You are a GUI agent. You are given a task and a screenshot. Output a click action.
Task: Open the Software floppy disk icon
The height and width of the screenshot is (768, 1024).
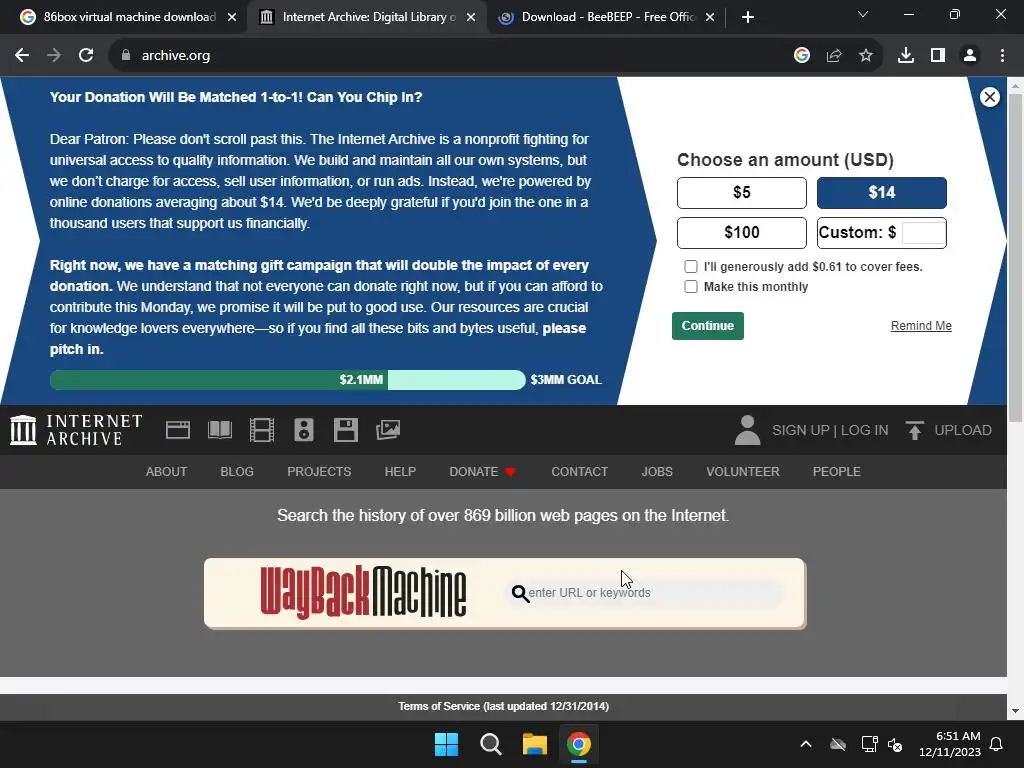coord(345,430)
